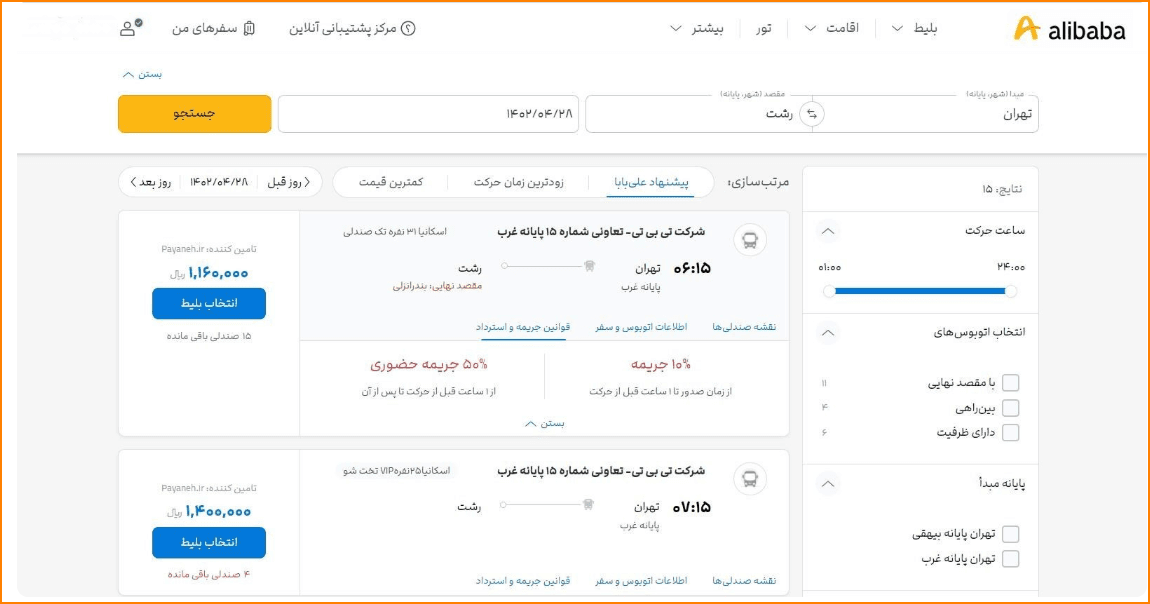
Task: Sort by 'کمترین قیمت' tab
Action: (391, 182)
